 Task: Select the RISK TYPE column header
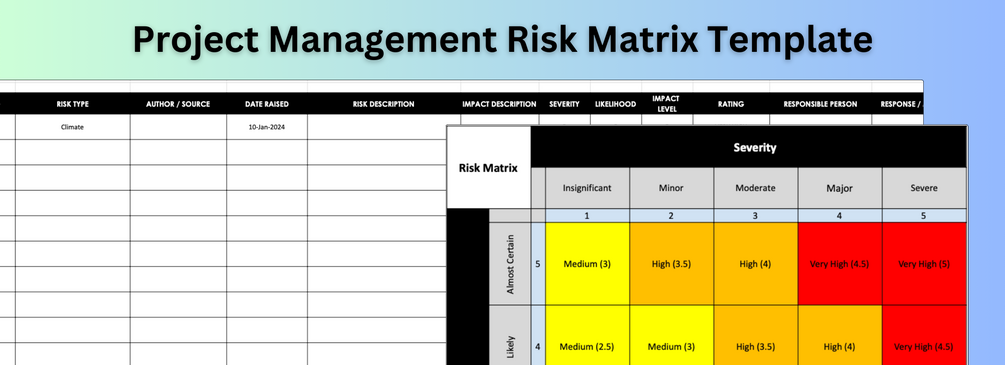72,104
